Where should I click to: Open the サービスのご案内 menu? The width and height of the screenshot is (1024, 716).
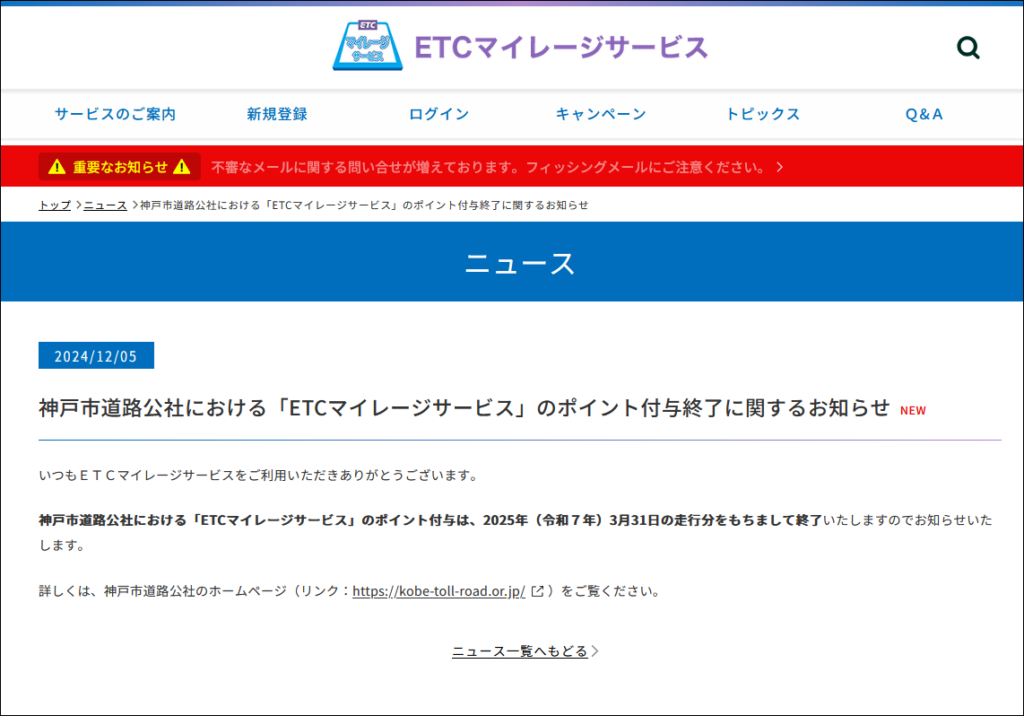click(115, 114)
